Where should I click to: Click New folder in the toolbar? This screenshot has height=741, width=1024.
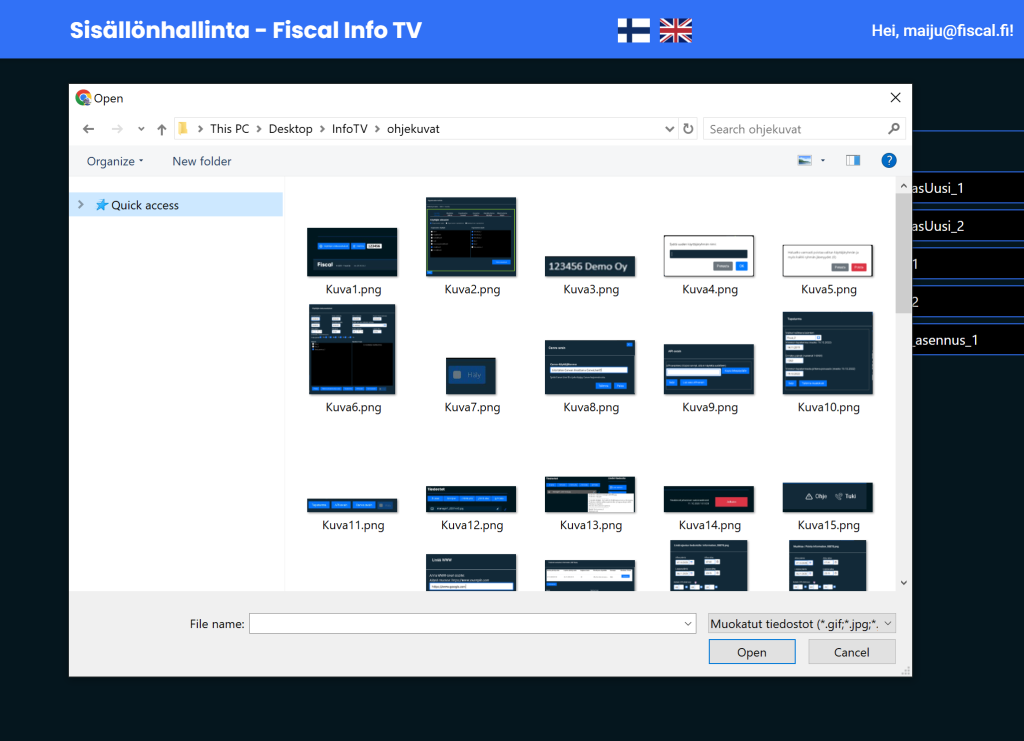(x=201, y=161)
